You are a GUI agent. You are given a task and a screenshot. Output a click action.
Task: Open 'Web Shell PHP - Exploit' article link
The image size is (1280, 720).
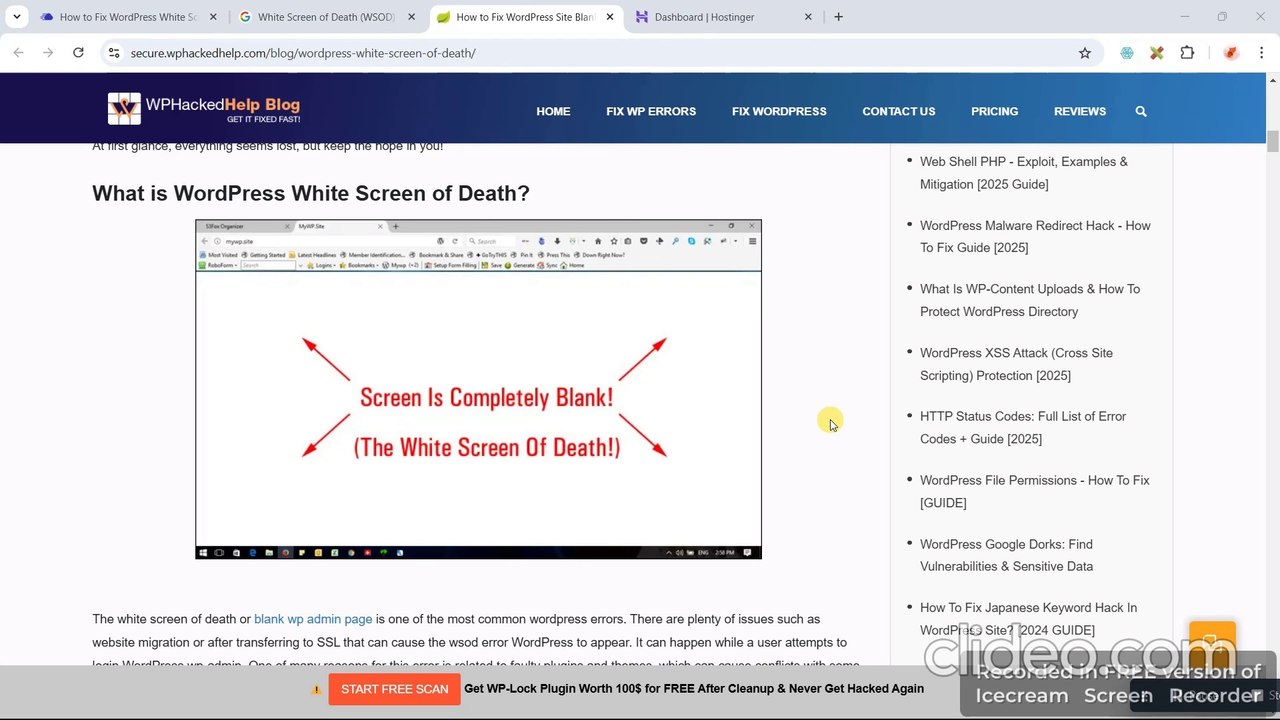tap(1023, 173)
